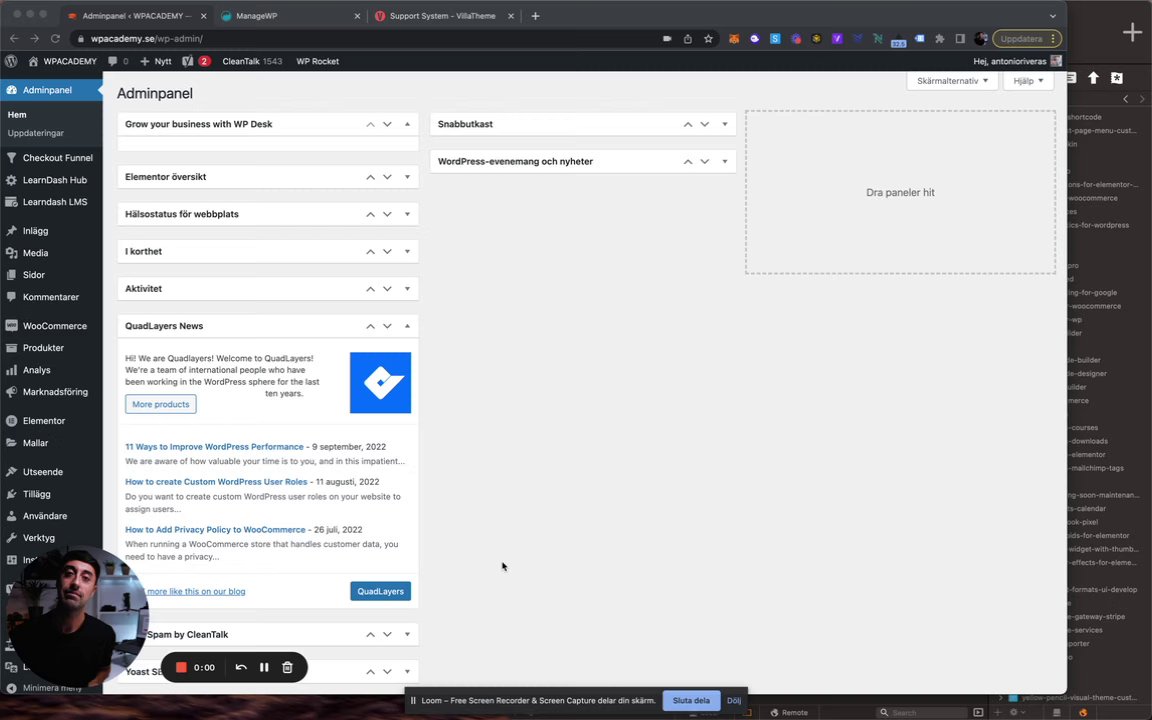Click the More products button
This screenshot has width=1152, height=720.
(160, 404)
